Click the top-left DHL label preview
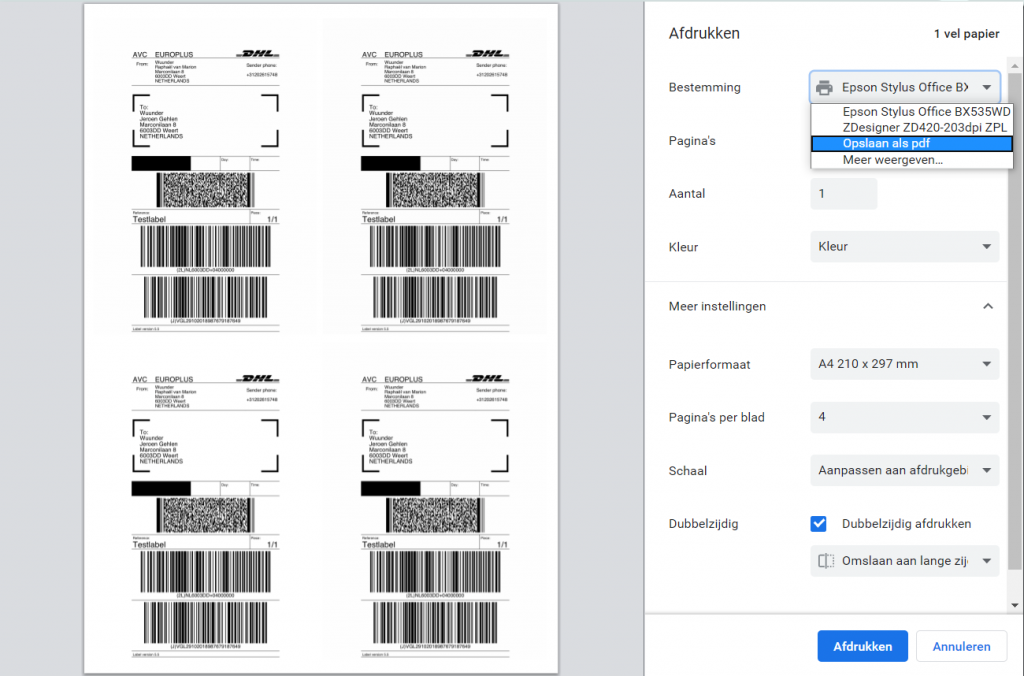The height and width of the screenshot is (676, 1024). click(206, 190)
